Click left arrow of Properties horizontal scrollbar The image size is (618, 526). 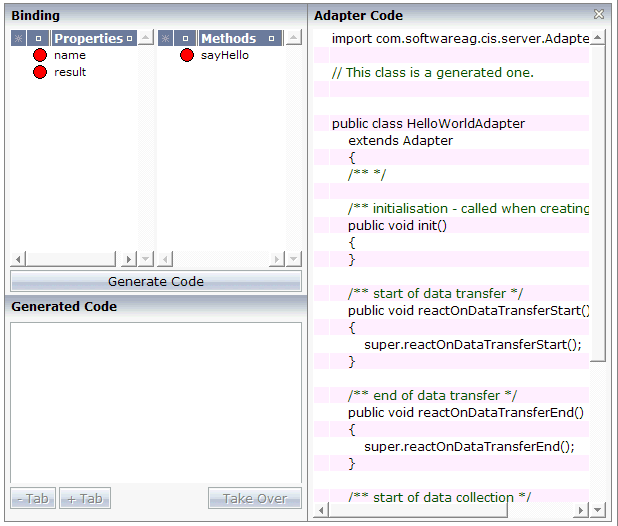pos(18,259)
